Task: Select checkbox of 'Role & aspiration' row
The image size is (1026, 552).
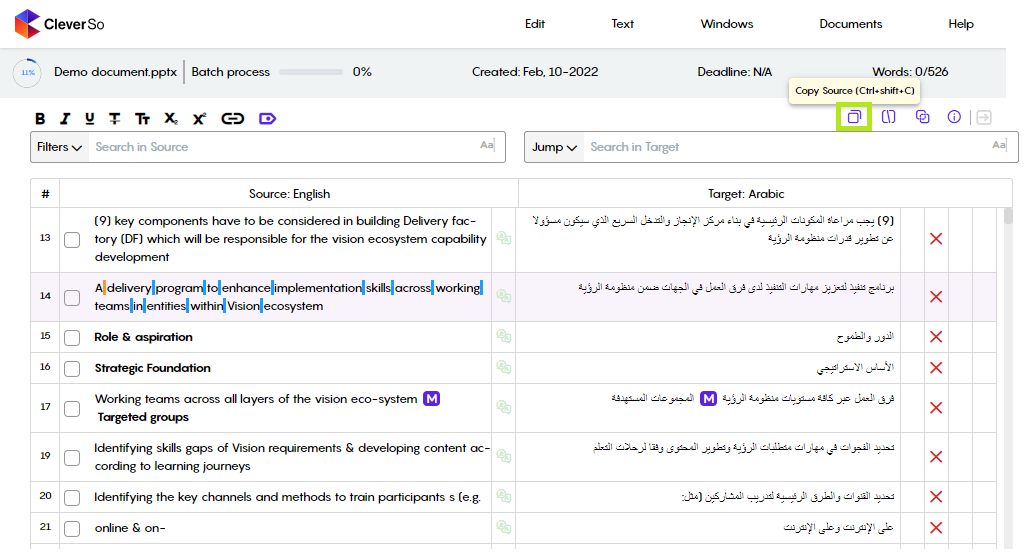Action: [x=72, y=337]
